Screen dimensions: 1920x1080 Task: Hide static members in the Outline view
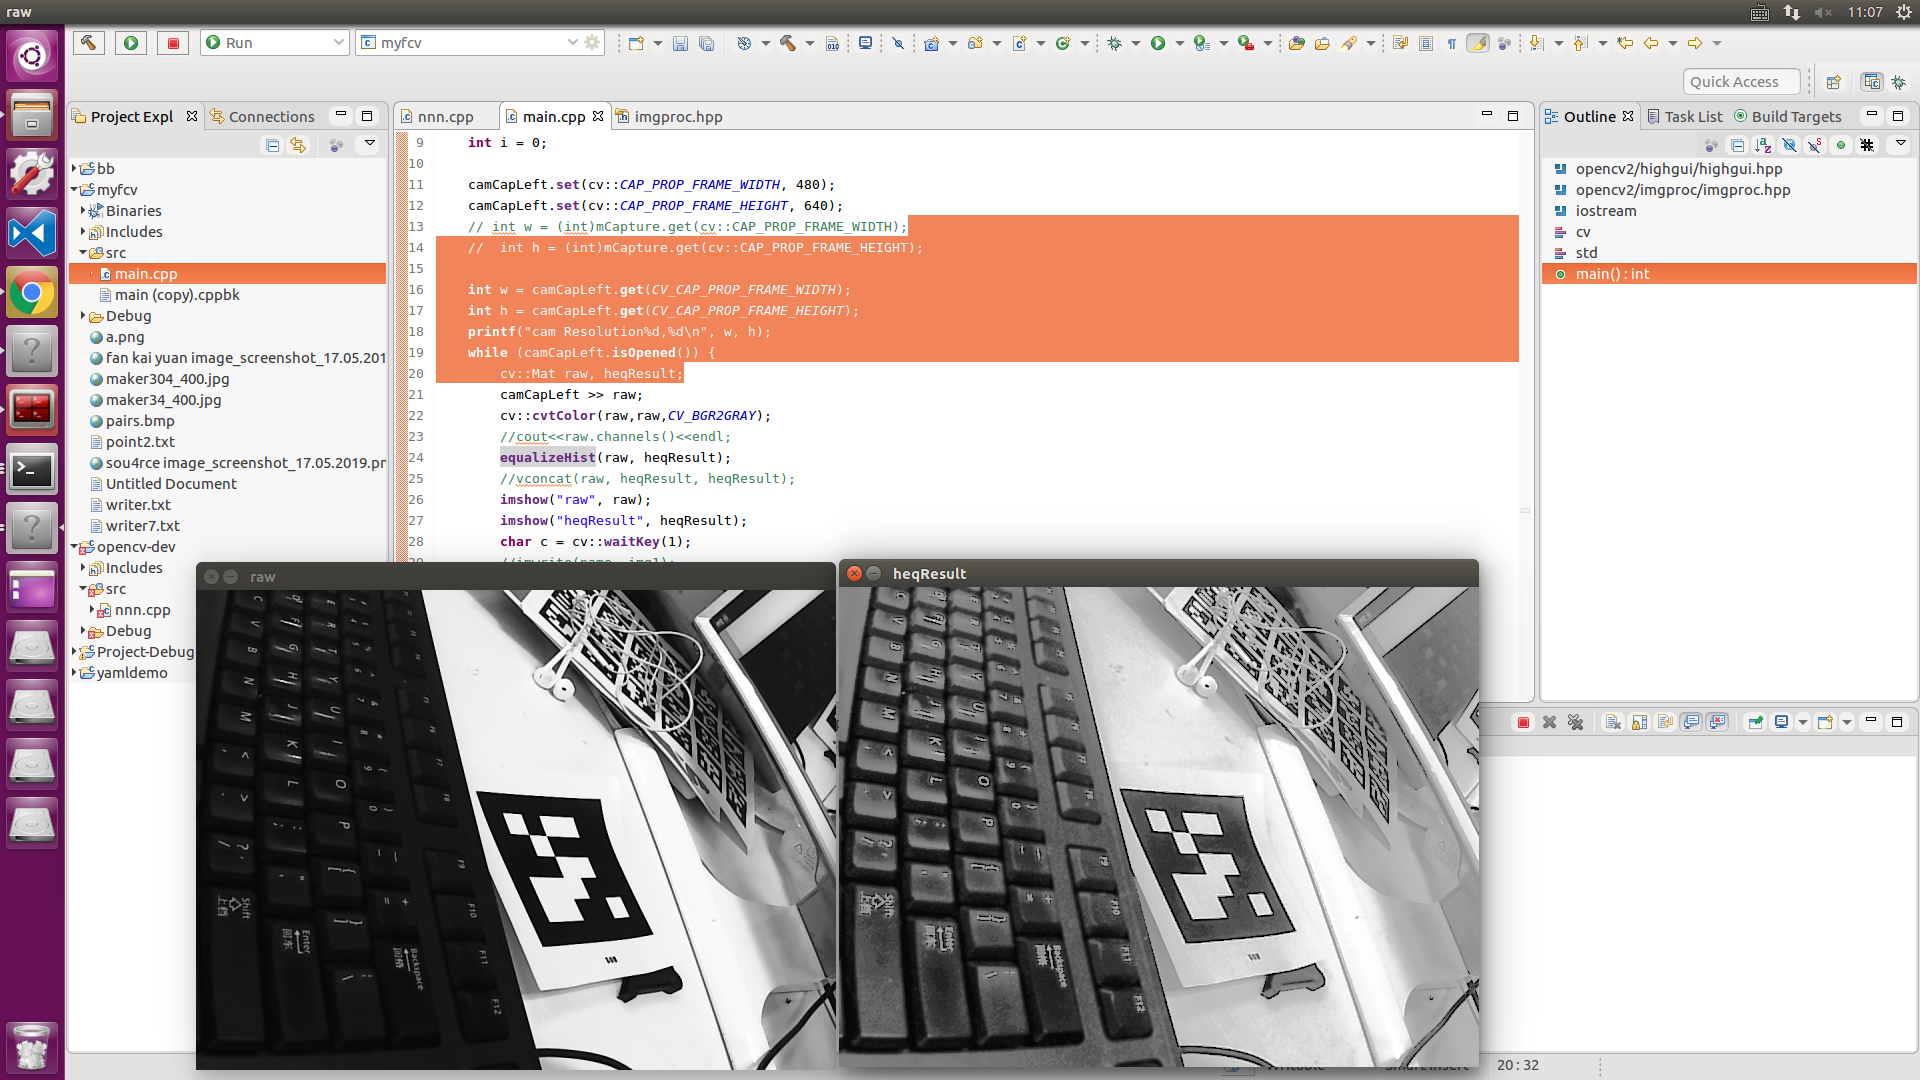(x=1815, y=145)
